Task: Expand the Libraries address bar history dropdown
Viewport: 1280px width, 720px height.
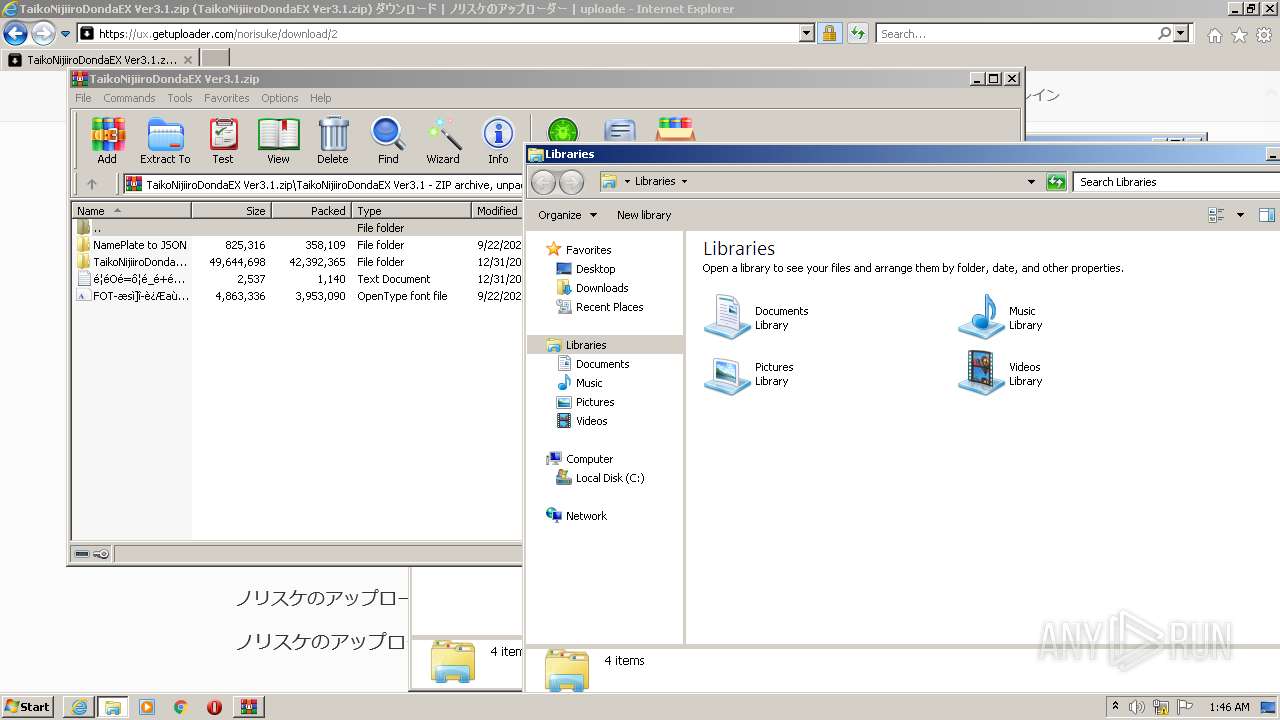Action: [1031, 182]
